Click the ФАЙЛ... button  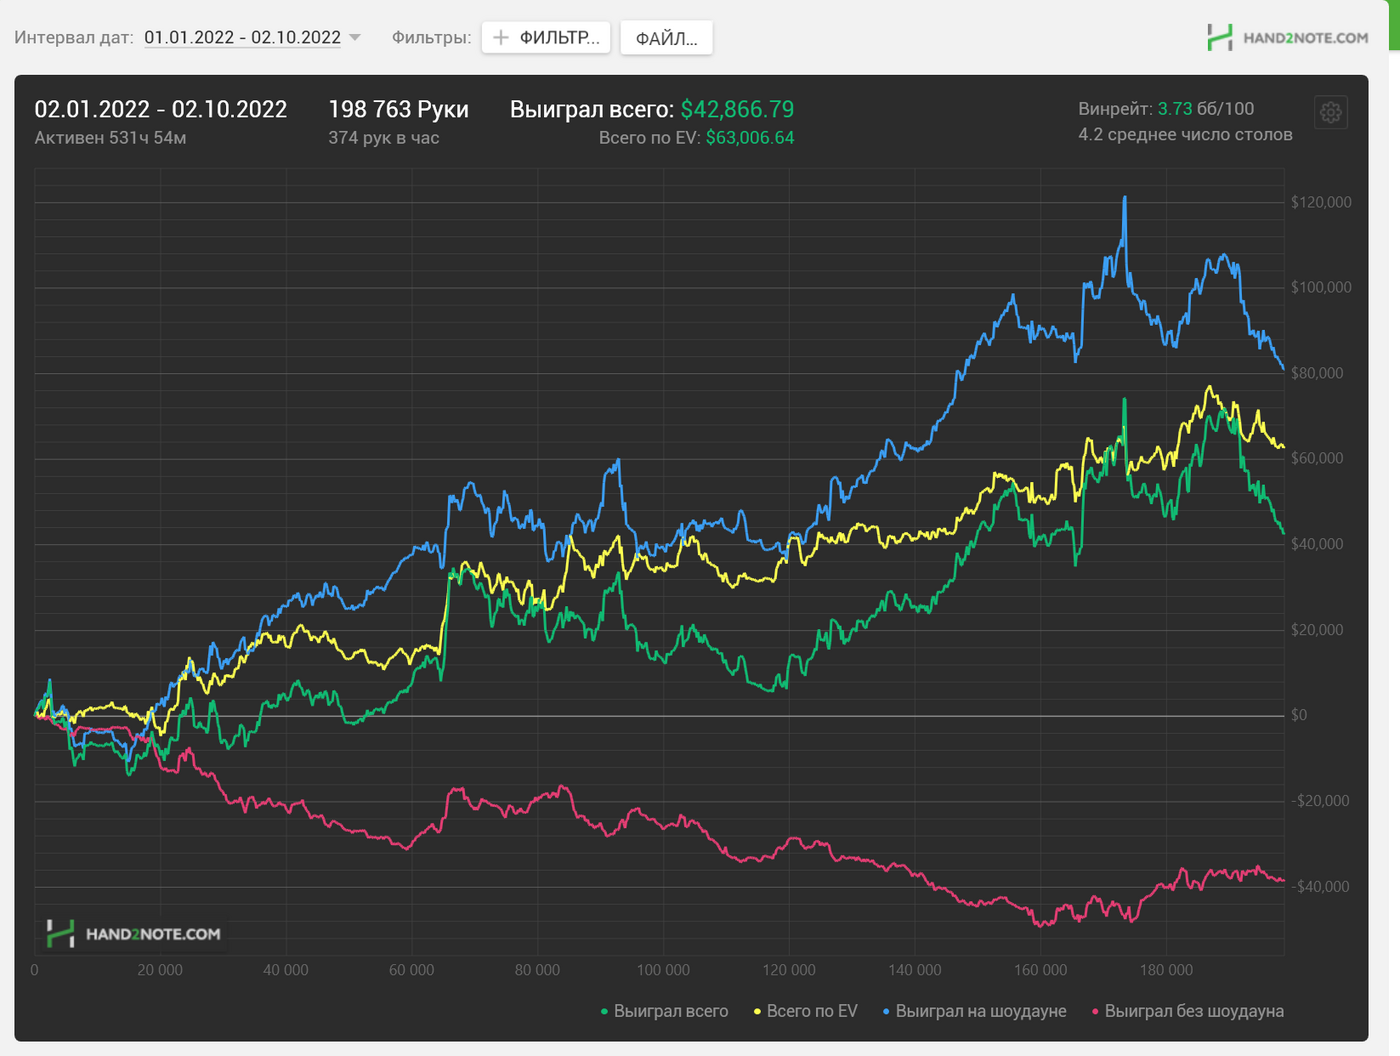pos(666,38)
